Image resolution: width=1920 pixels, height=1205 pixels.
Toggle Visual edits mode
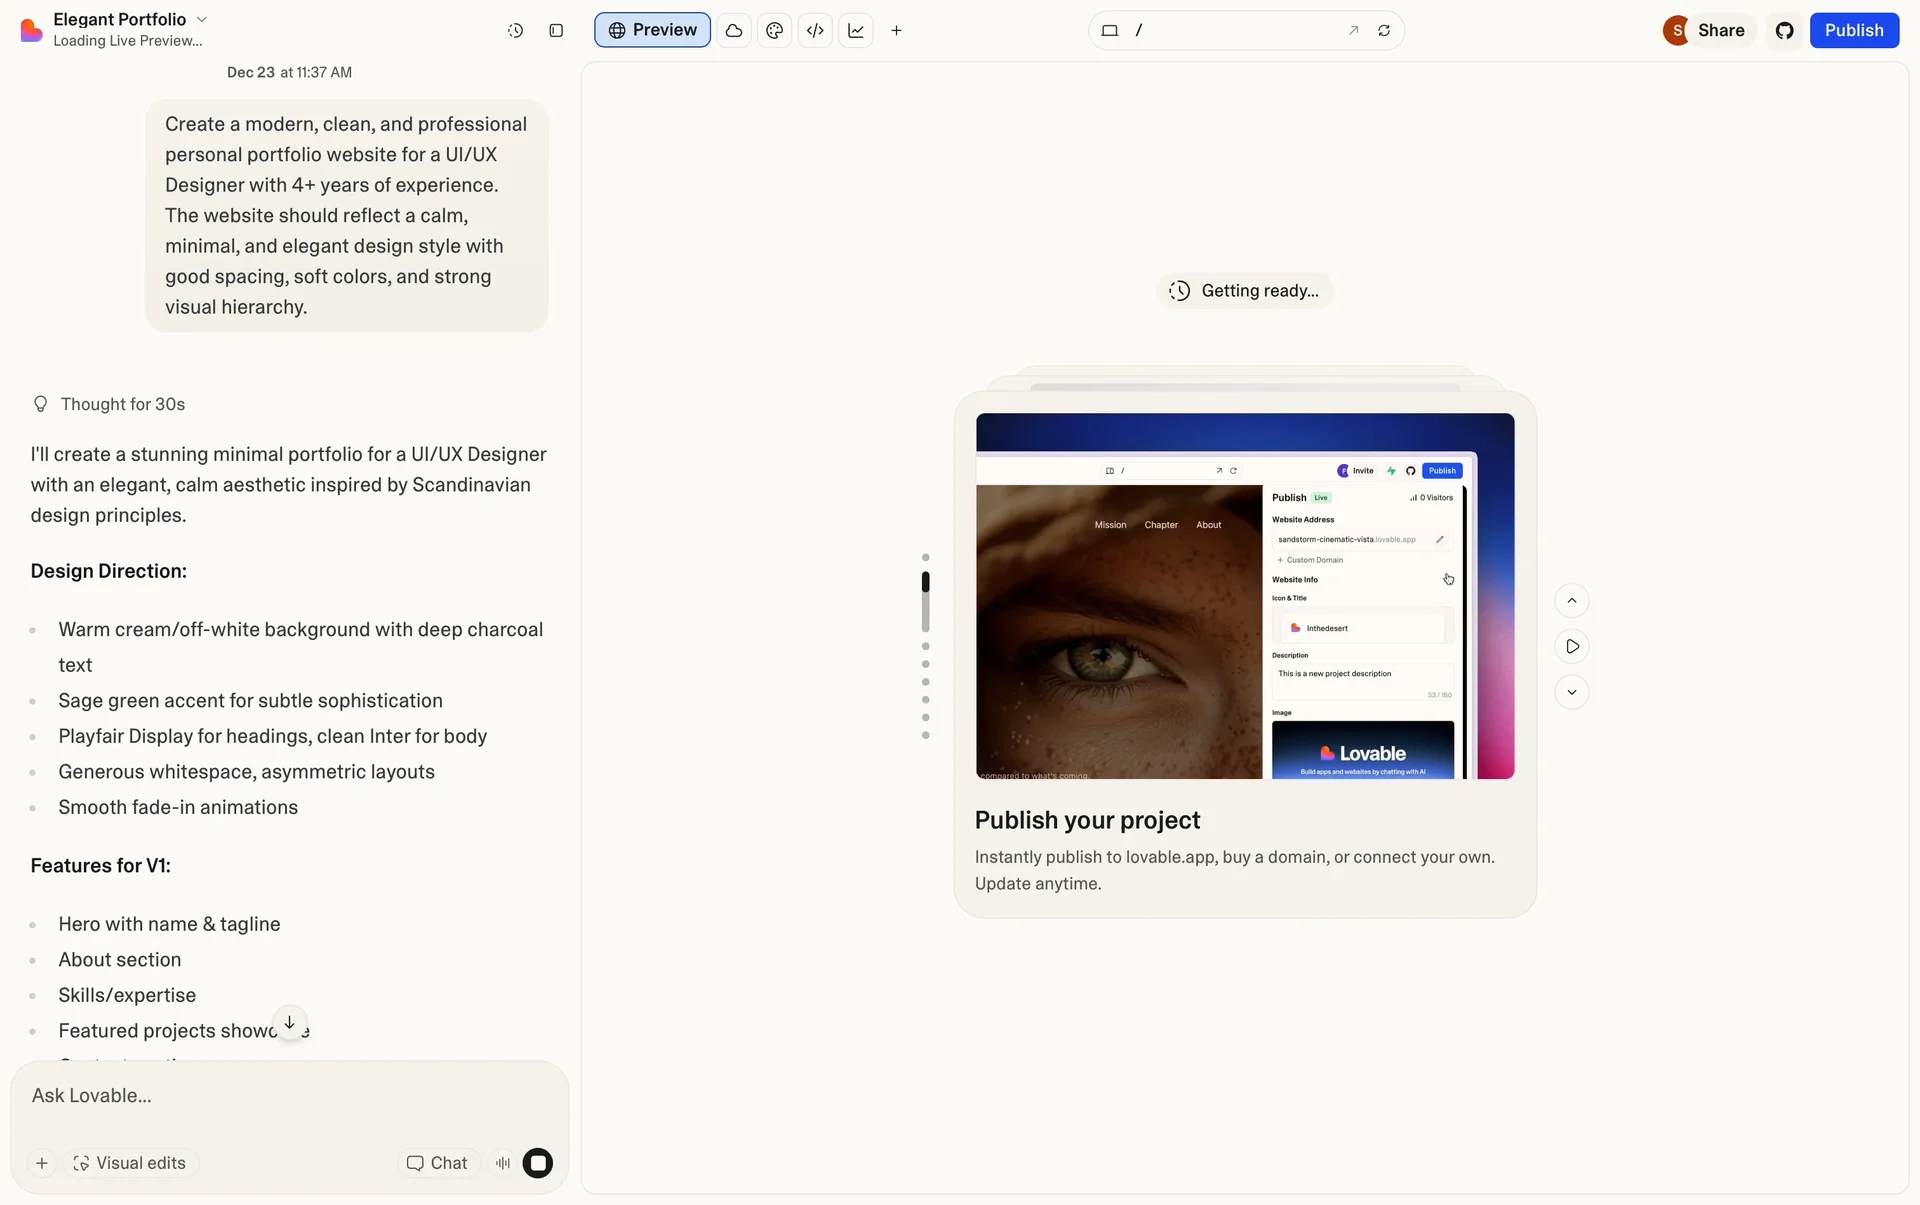click(x=130, y=1163)
